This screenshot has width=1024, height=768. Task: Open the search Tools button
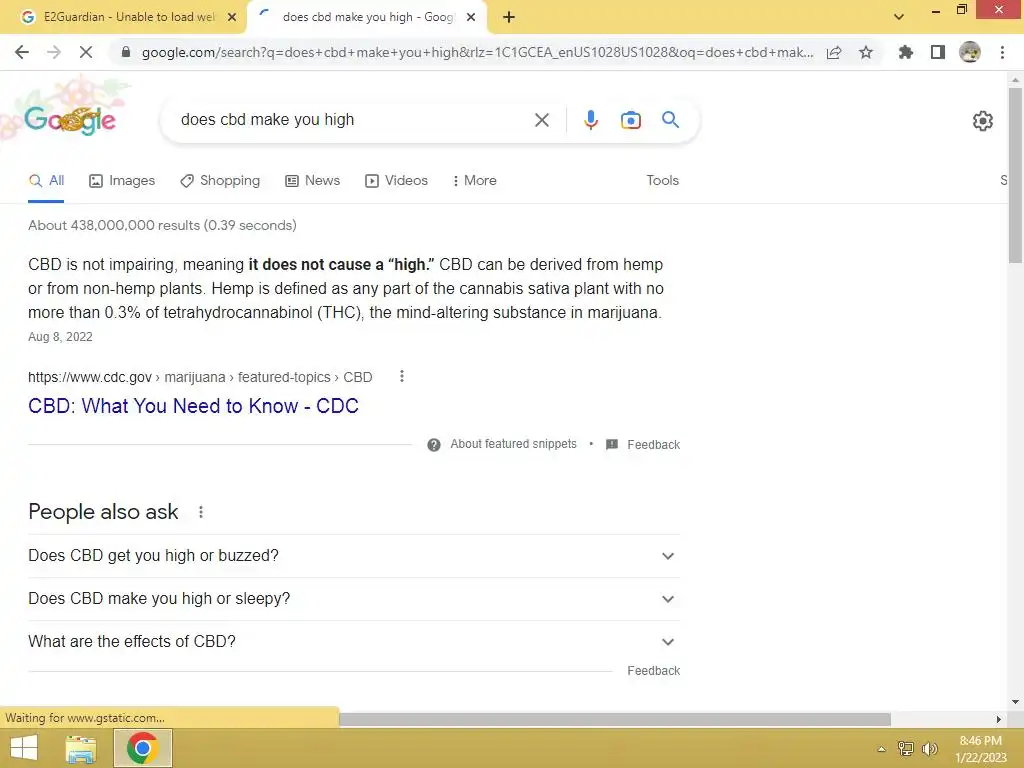[x=662, y=181]
